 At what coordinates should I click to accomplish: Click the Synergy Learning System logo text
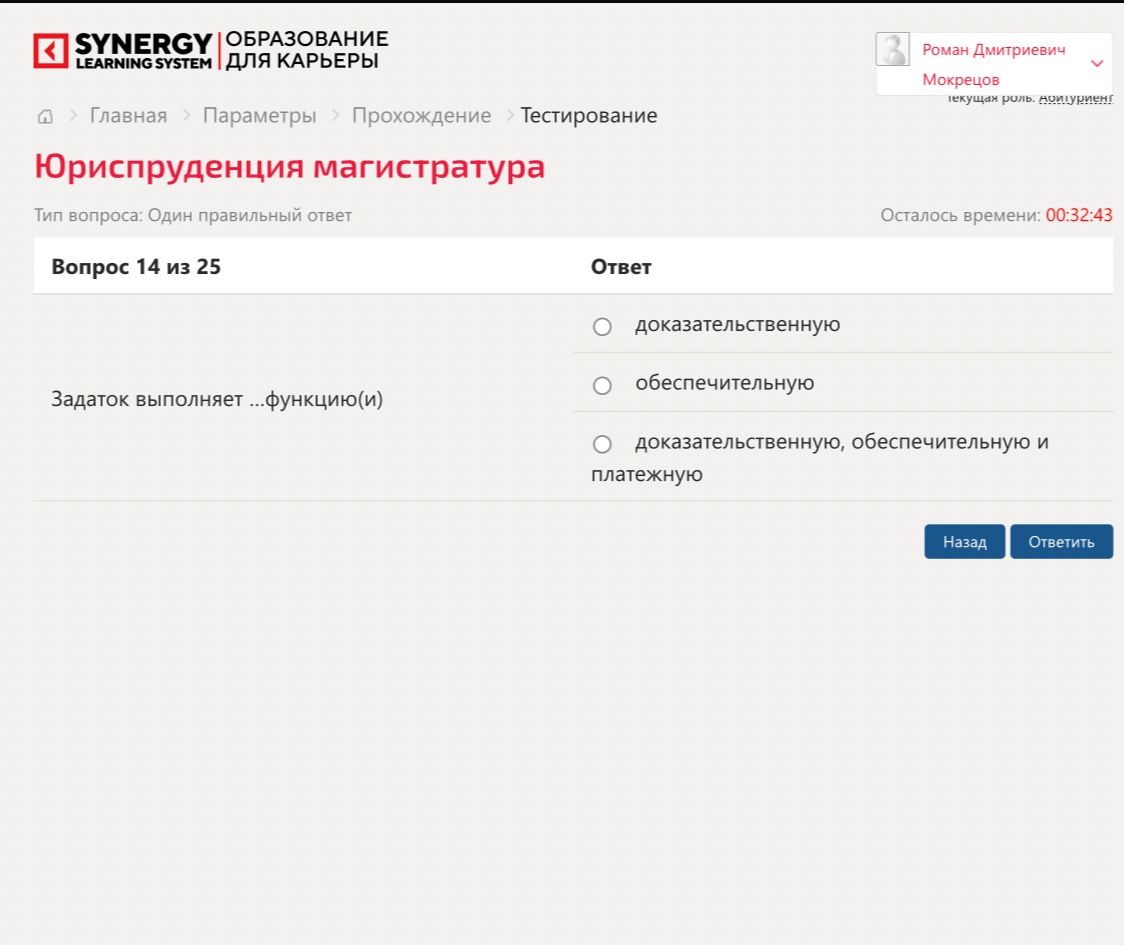(x=143, y=51)
